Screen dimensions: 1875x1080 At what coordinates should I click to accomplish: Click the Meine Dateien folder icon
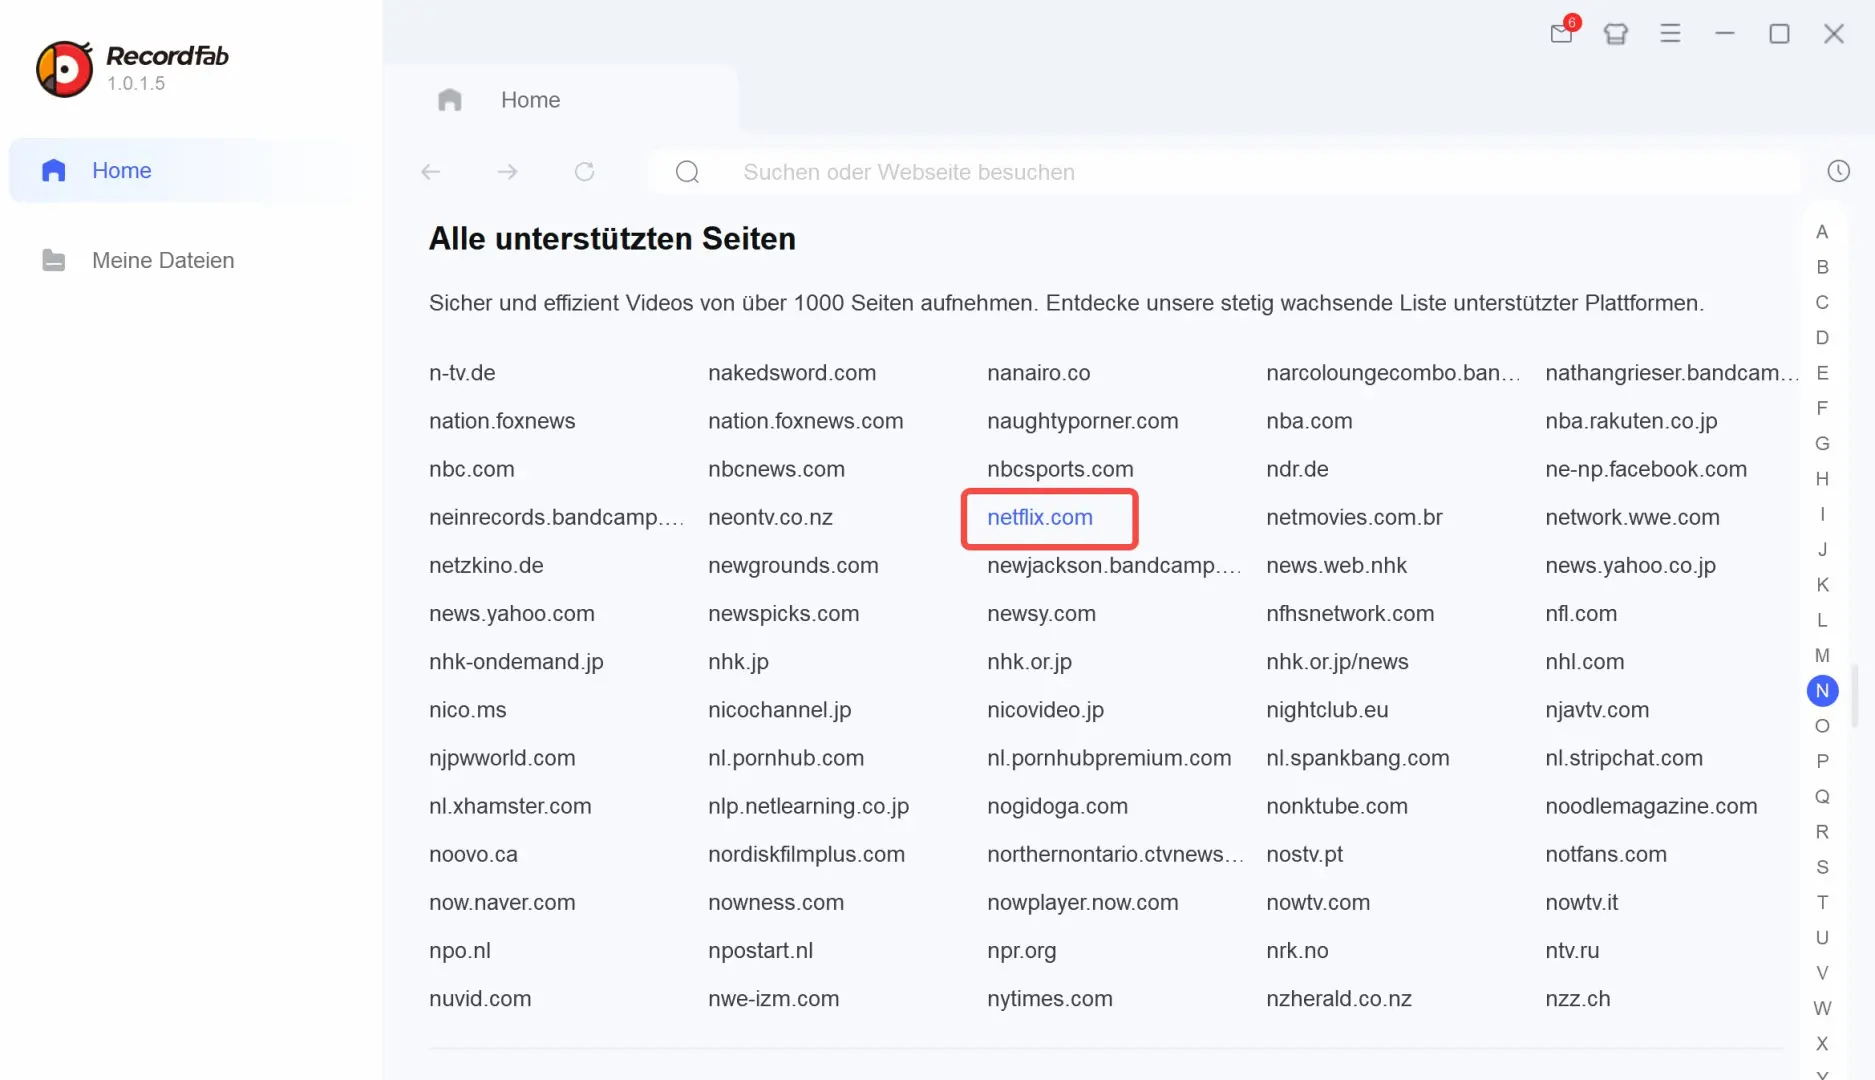click(54, 260)
